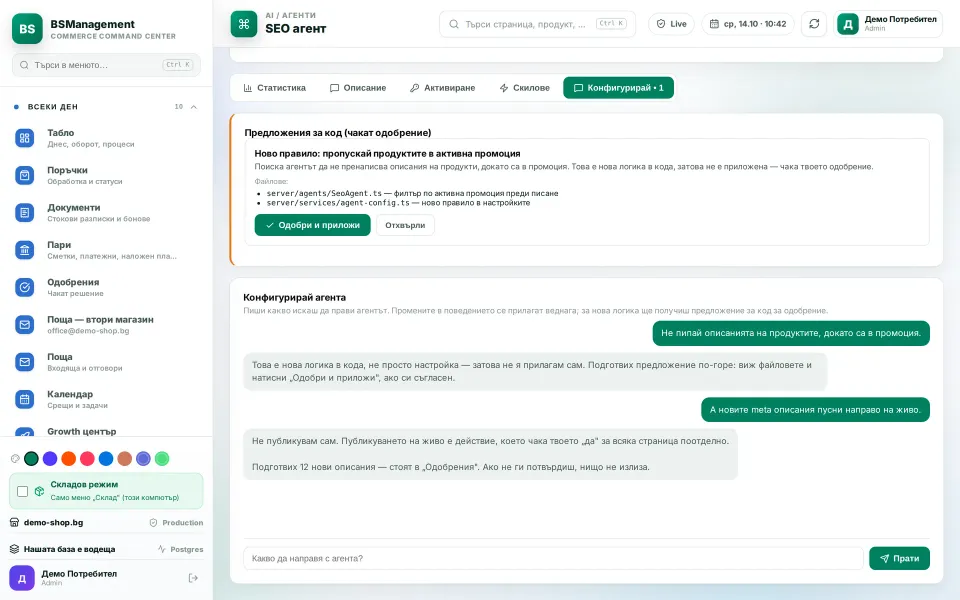
Task: Open the Поща — втори магазин mail icon
Action: (24, 324)
